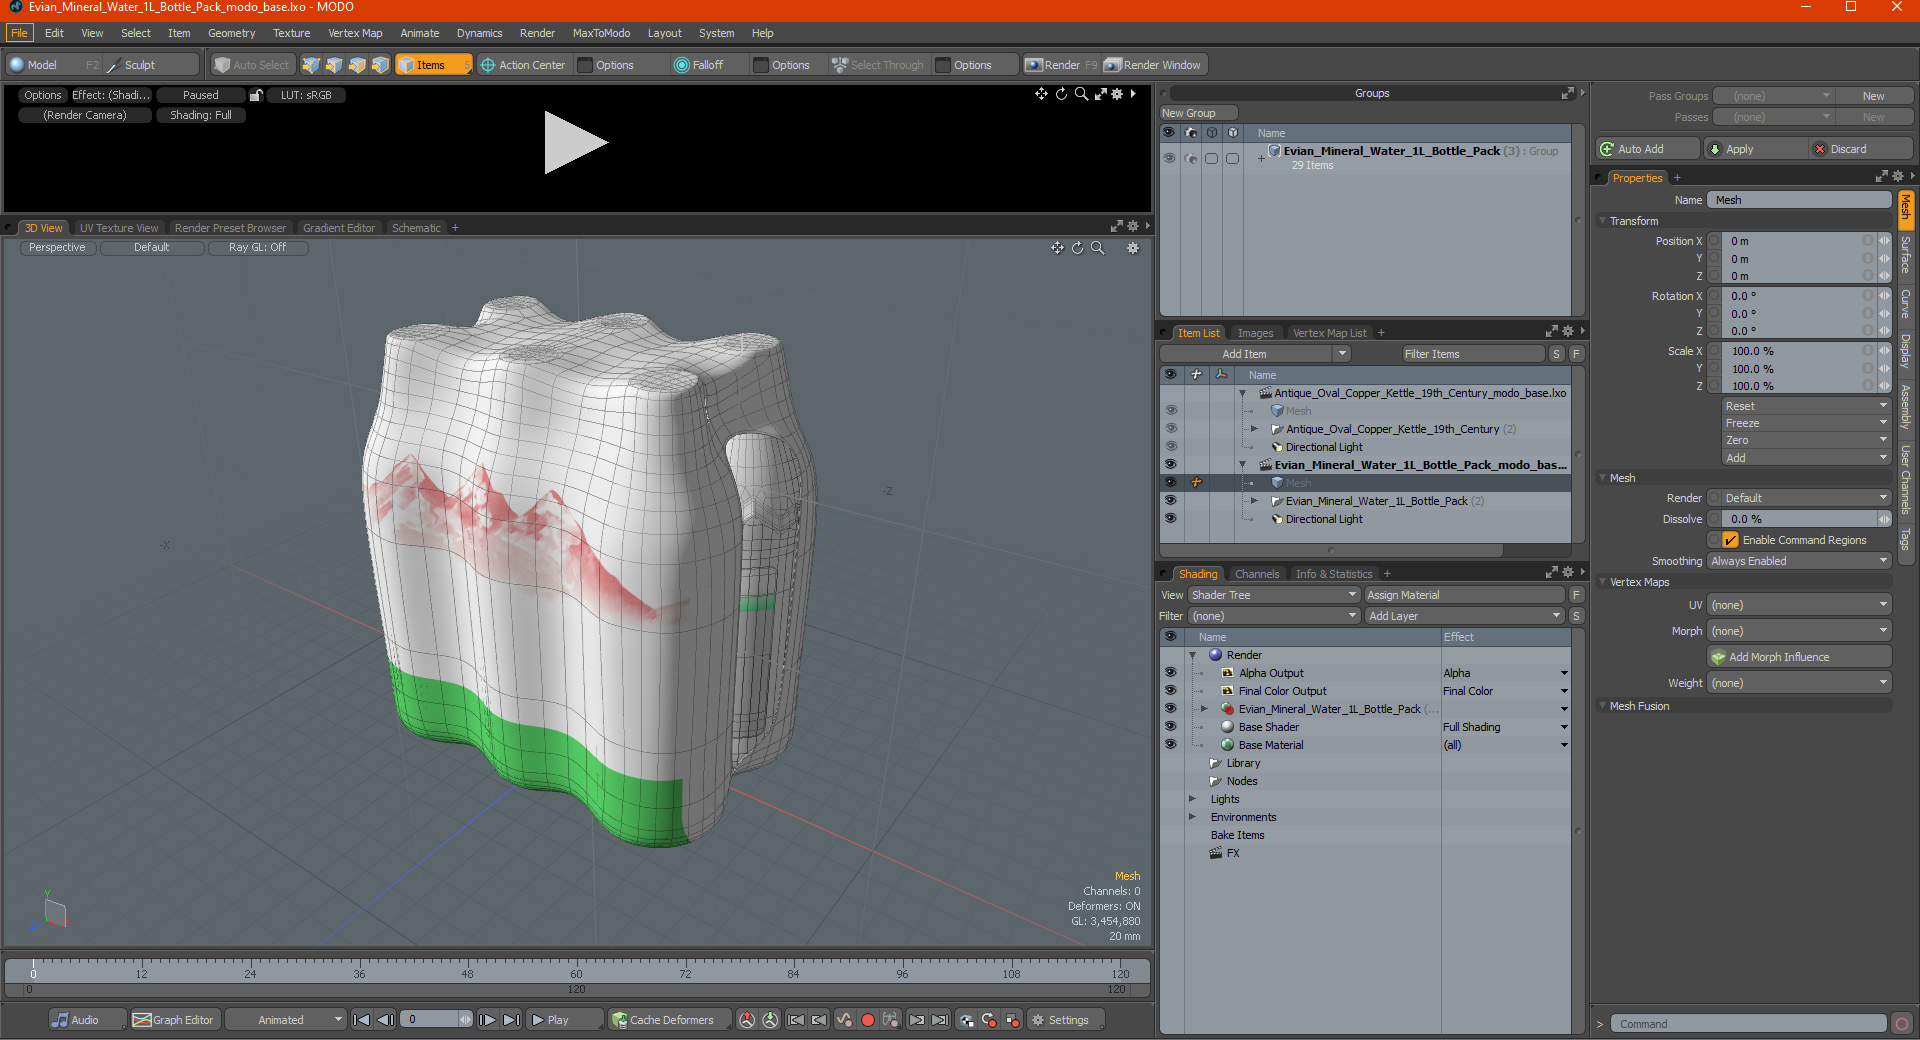
Task: Select Edges selection mode icon
Action: tap(334, 65)
